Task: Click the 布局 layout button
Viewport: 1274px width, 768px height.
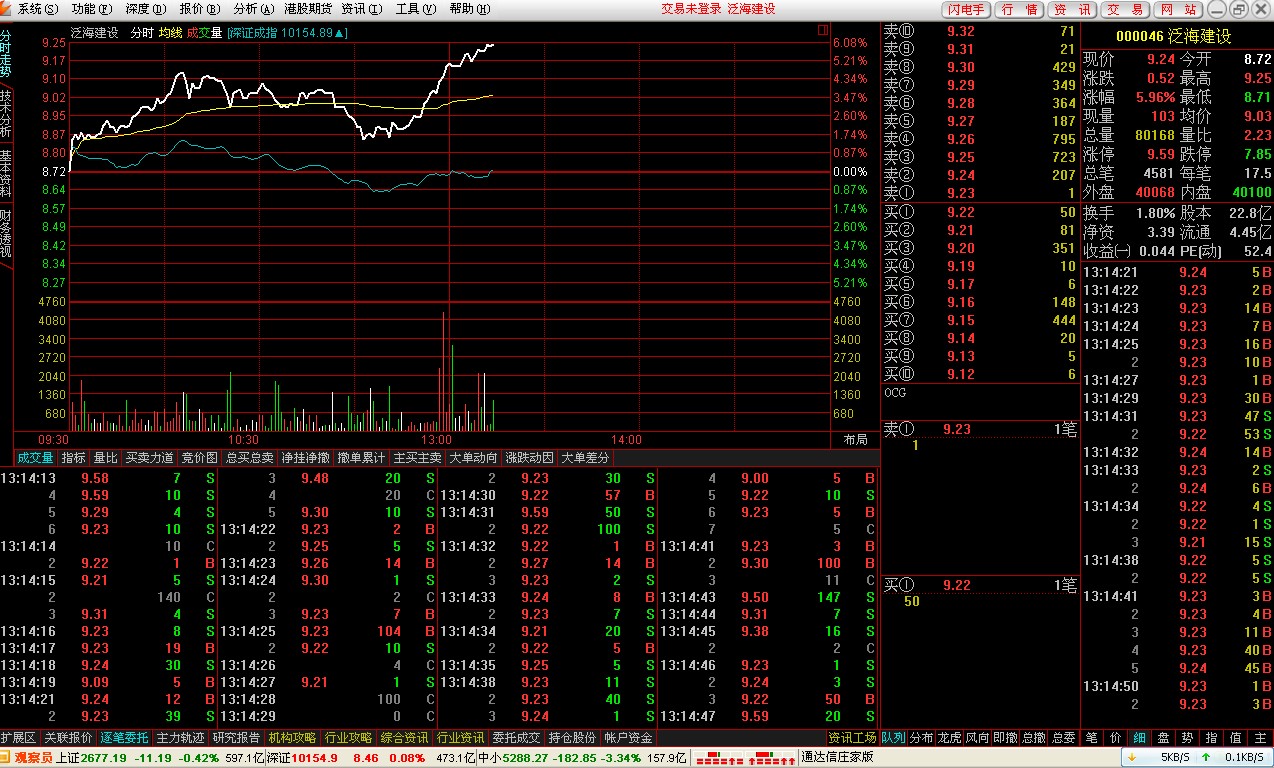Action: (x=855, y=439)
